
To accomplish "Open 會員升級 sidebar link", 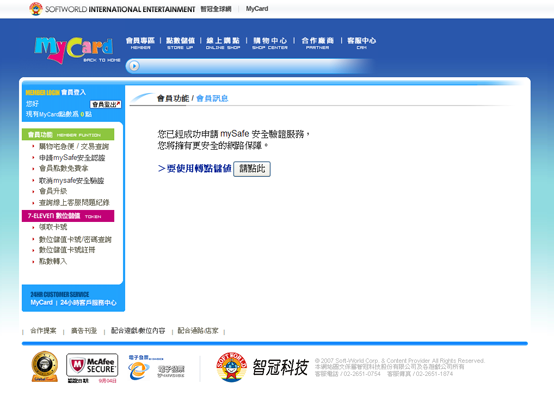I will point(53,191).
